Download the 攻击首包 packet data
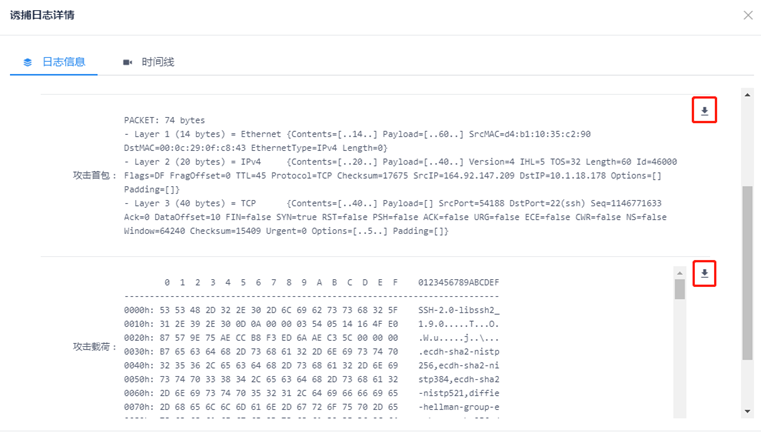 tap(704, 111)
